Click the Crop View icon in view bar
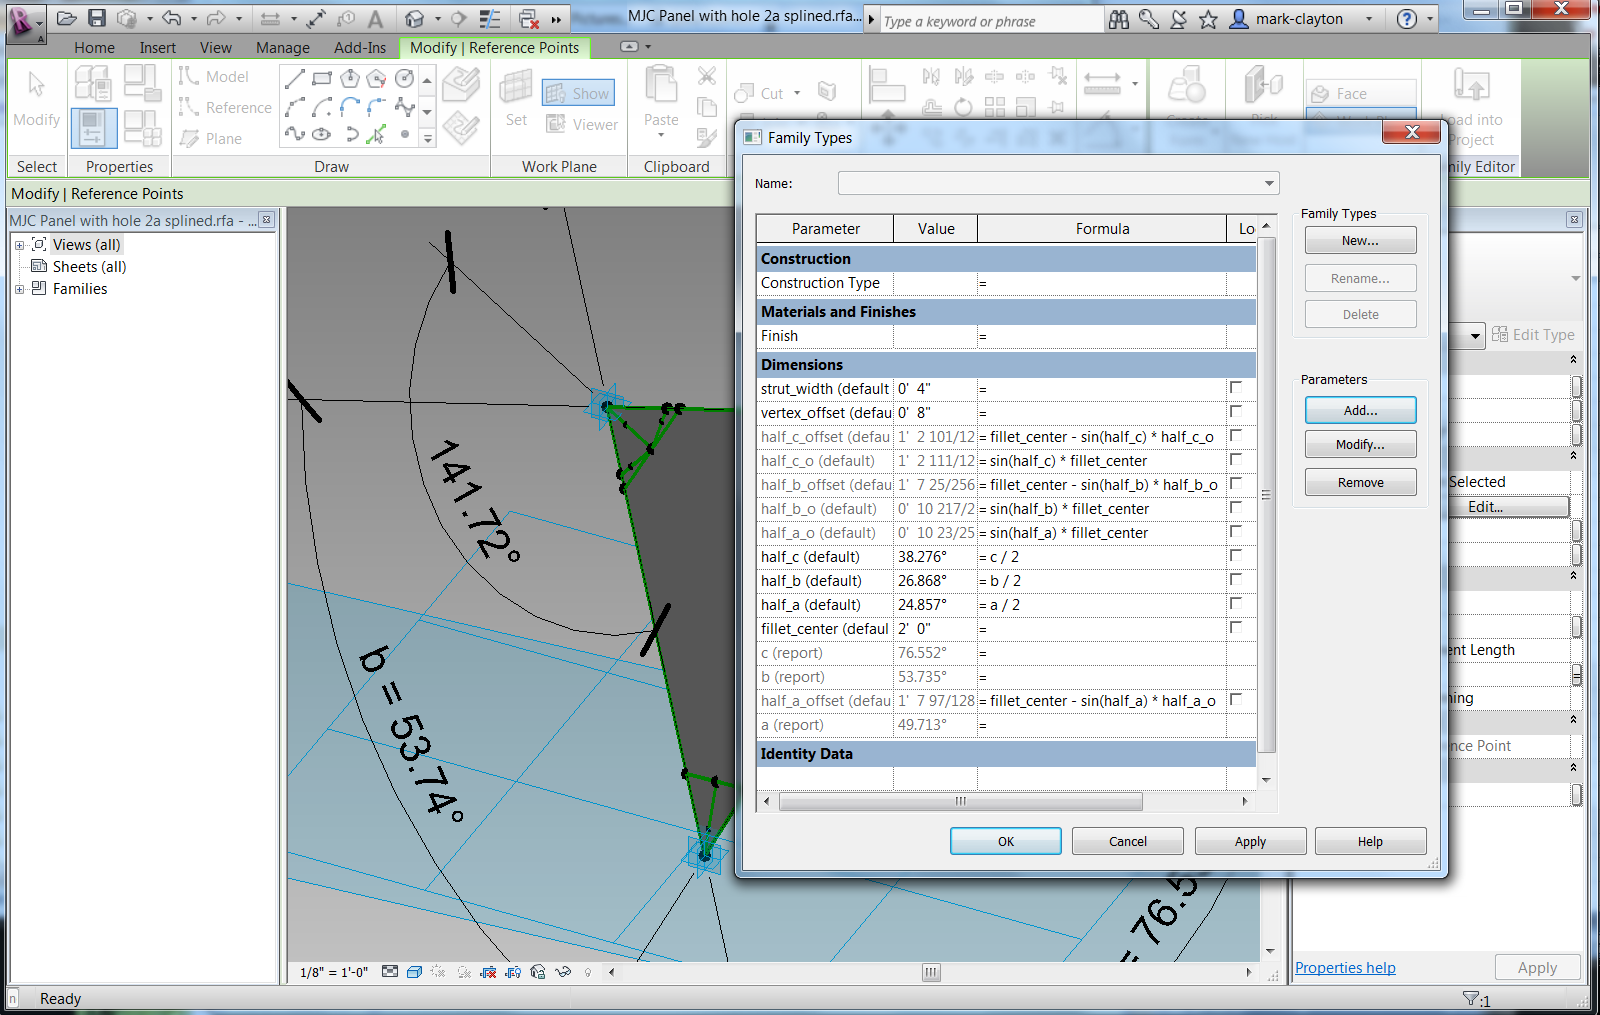Viewport: 1600px width, 1015px height. pyautogui.click(x=488, y=972)
